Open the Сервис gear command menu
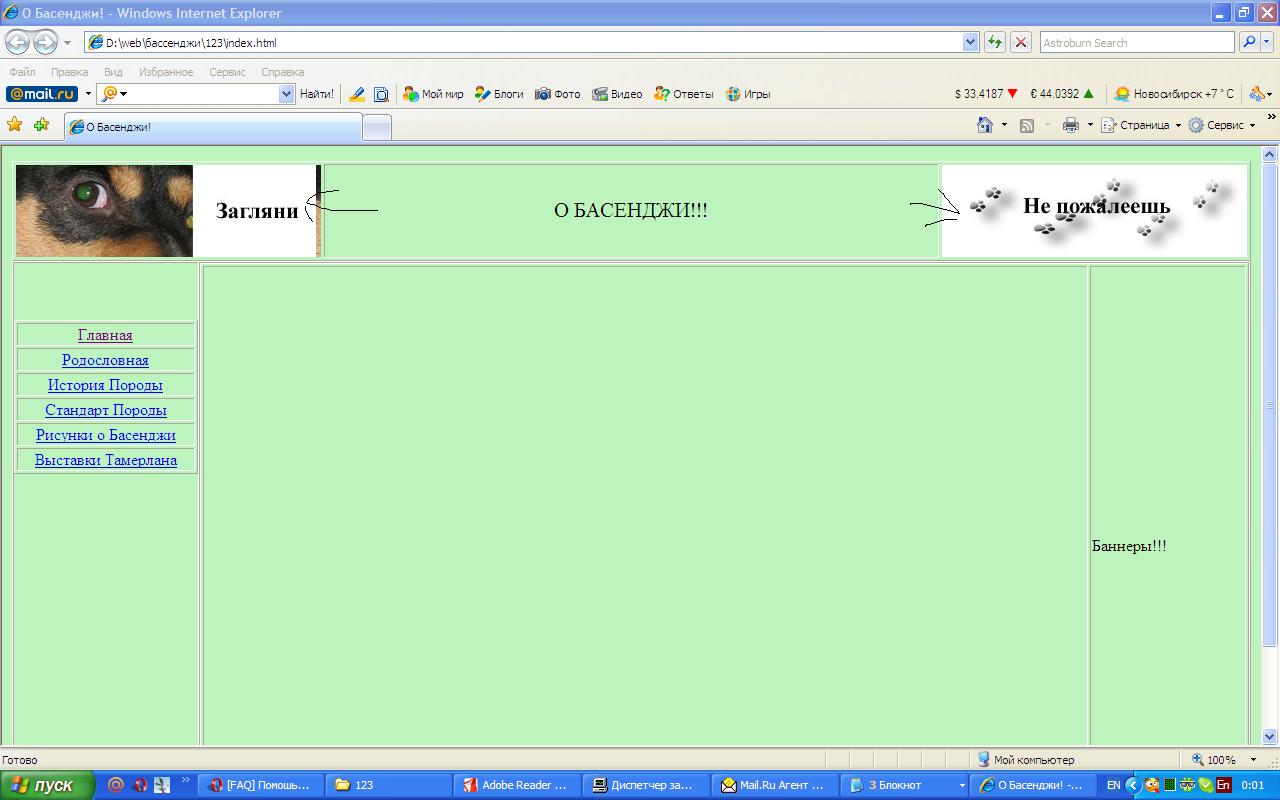1280x800 pixels. (x=1221, y=125)
